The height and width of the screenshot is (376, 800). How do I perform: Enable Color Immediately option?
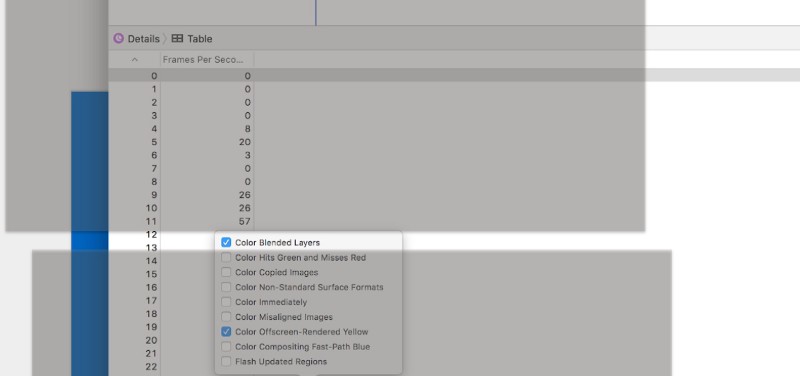(x=226, y=302)
